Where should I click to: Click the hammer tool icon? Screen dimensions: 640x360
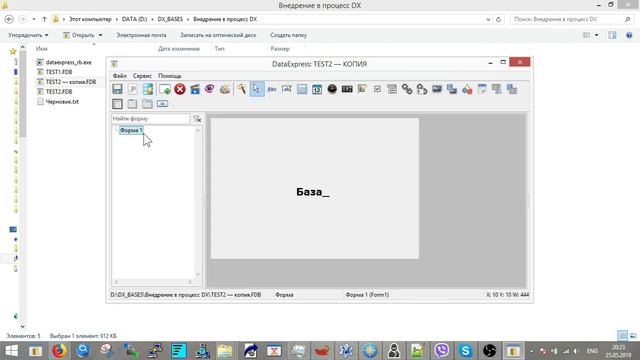[x=242, y=89]
